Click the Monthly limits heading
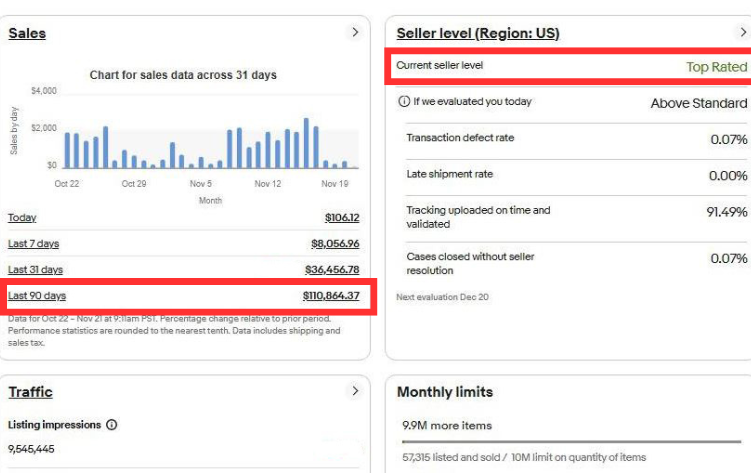 tap(444, 392)
